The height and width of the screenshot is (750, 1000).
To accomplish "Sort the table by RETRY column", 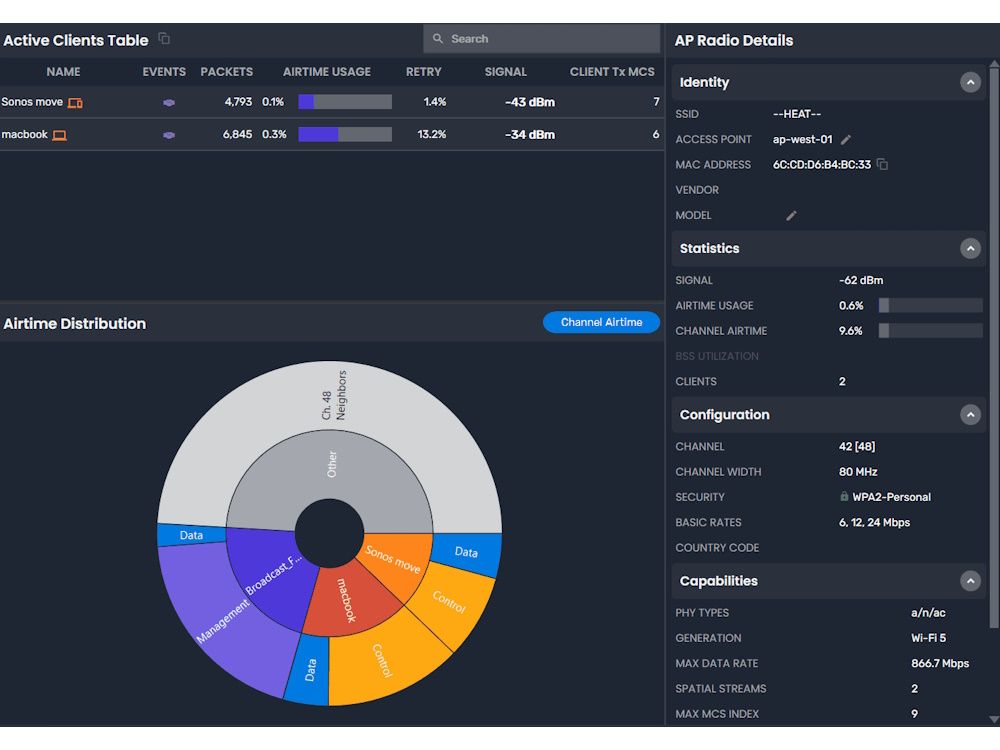I will (x=423, y=71).
